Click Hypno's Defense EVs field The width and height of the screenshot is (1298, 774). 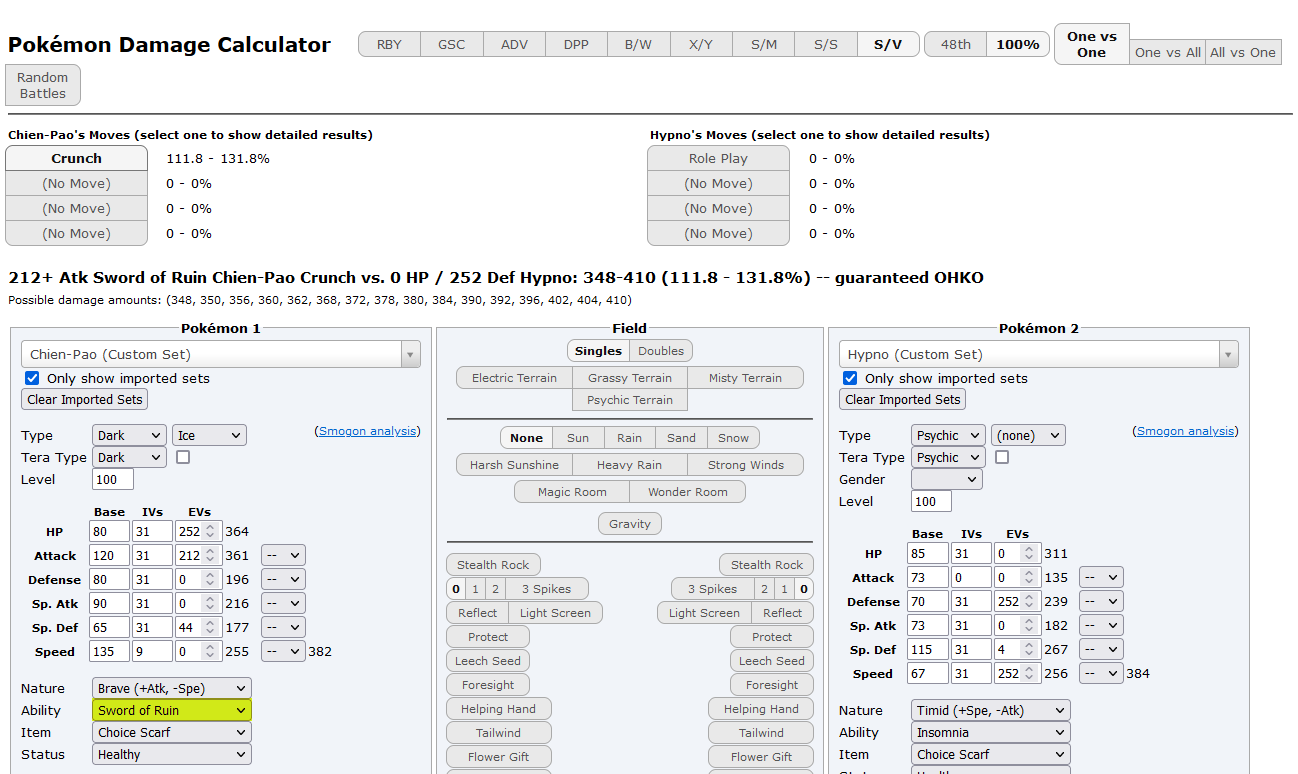tap(1015, 602)
